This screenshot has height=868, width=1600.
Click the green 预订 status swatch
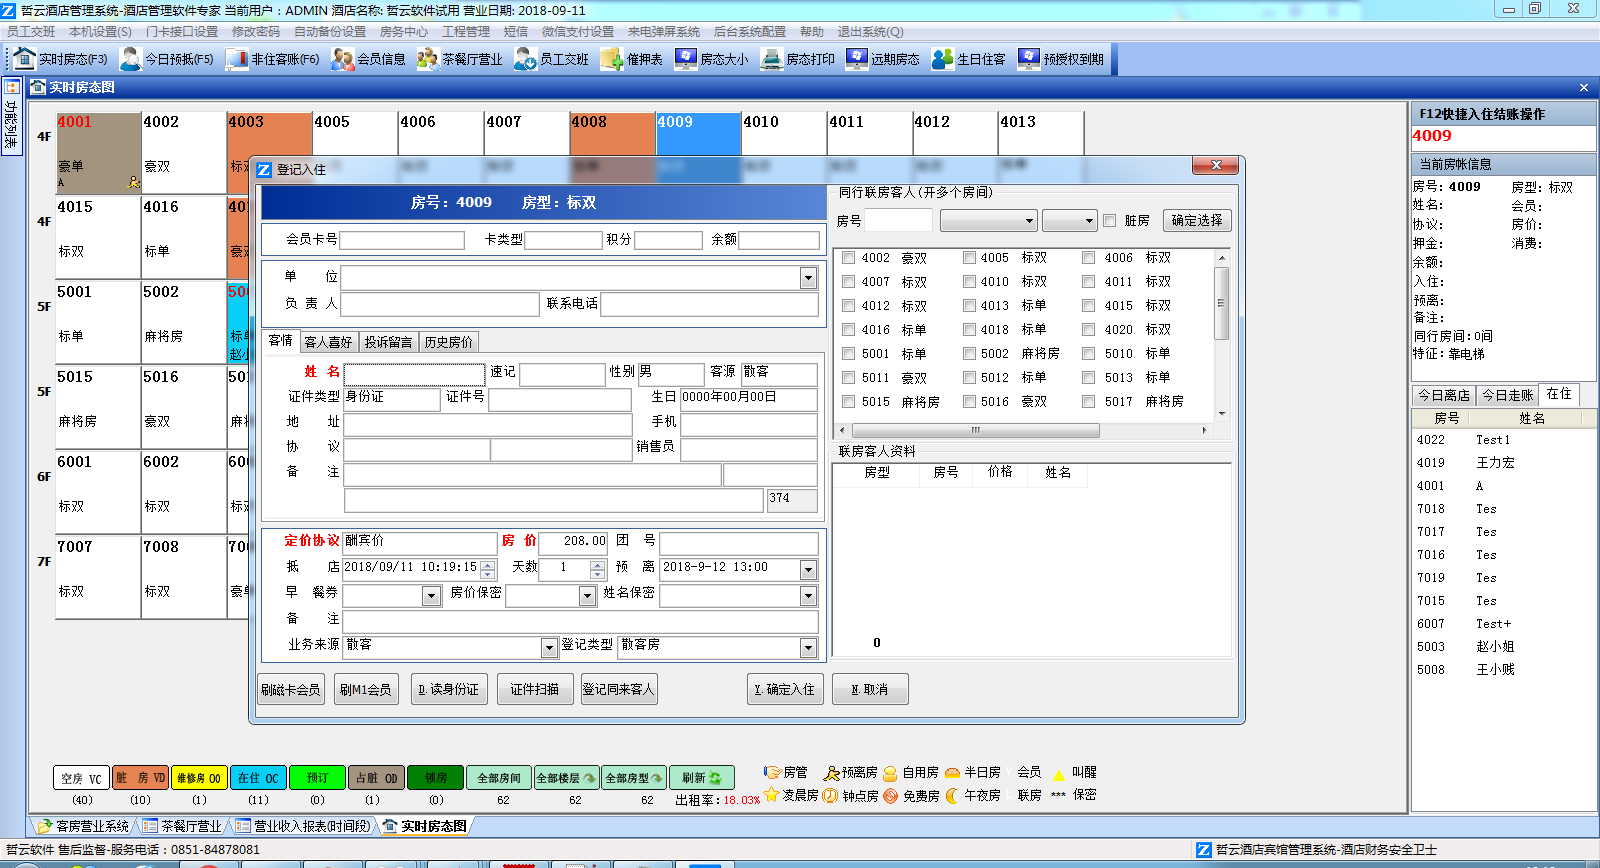[x=317, y=778]
